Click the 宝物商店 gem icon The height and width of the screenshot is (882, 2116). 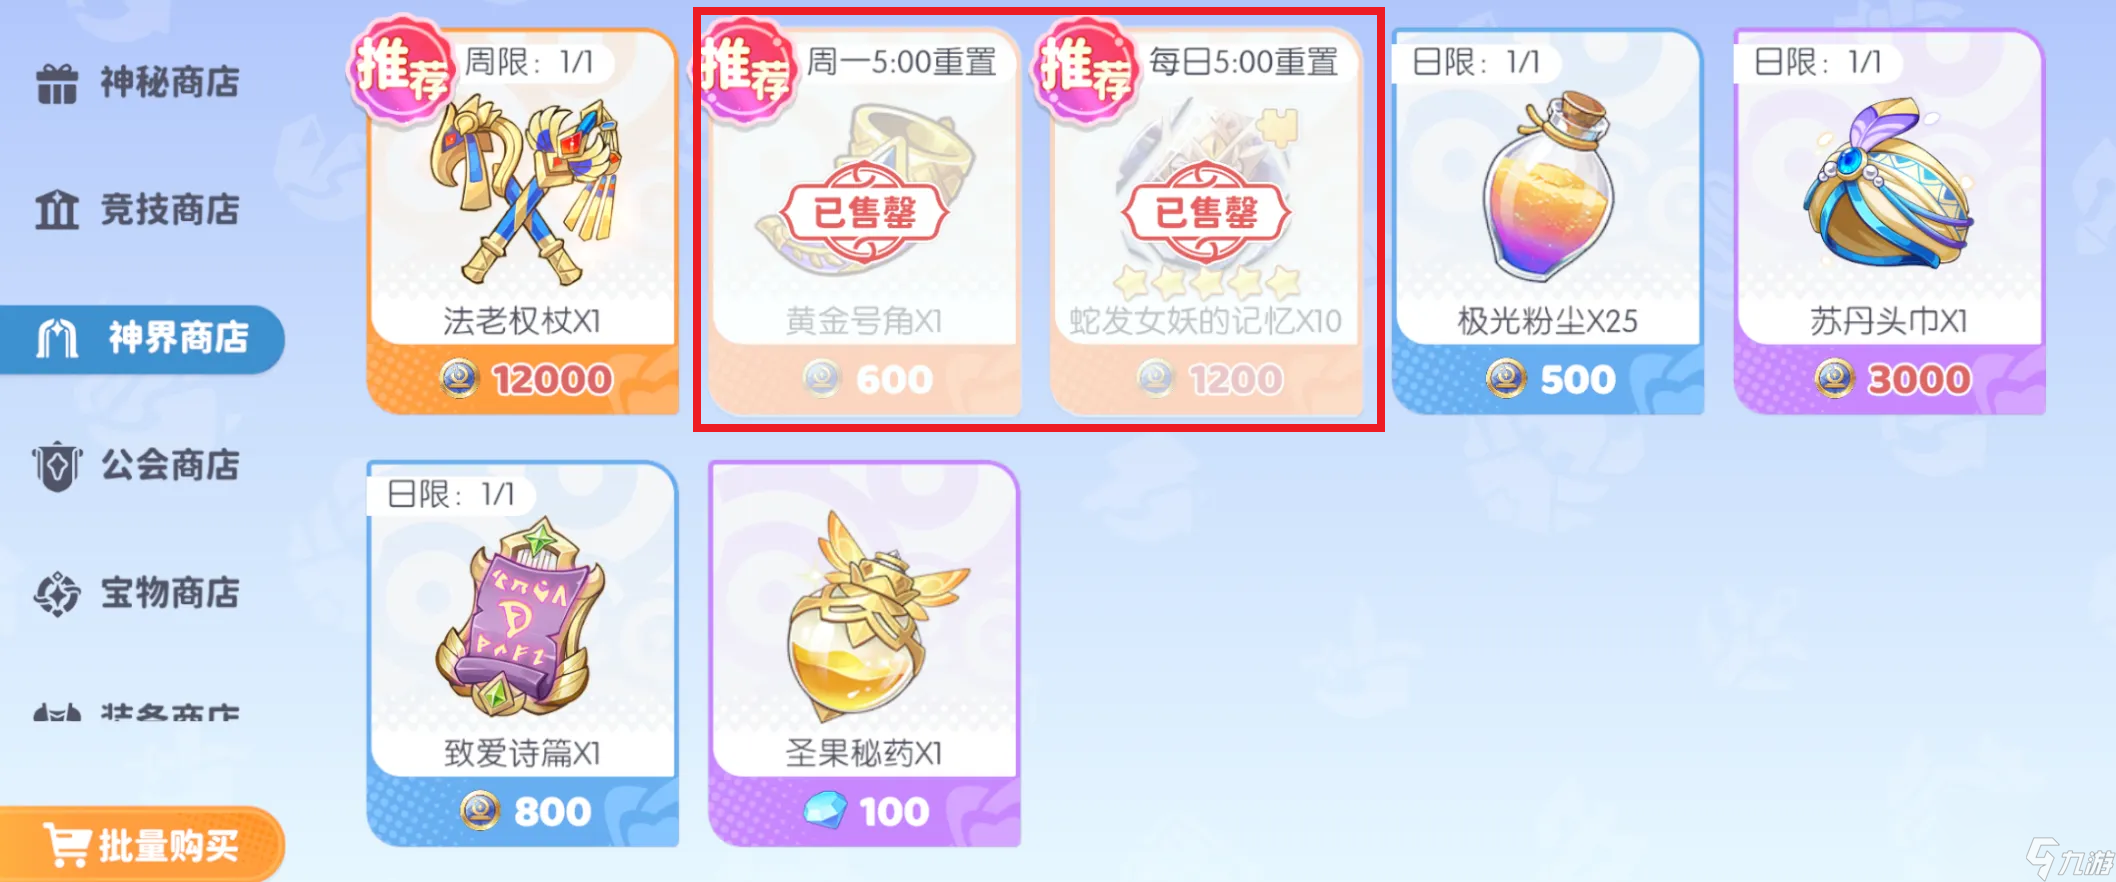57,594
